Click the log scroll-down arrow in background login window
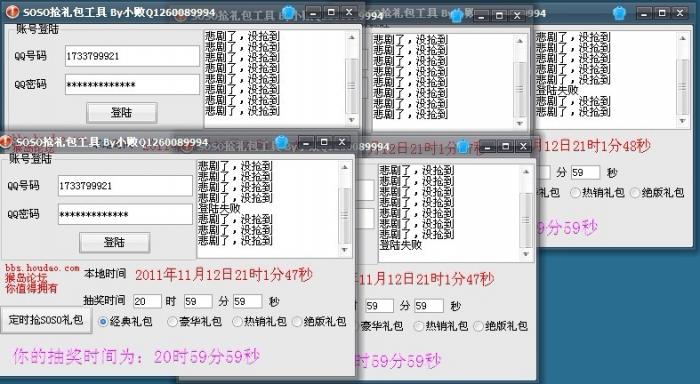The image size is (700, 384). 352,120
